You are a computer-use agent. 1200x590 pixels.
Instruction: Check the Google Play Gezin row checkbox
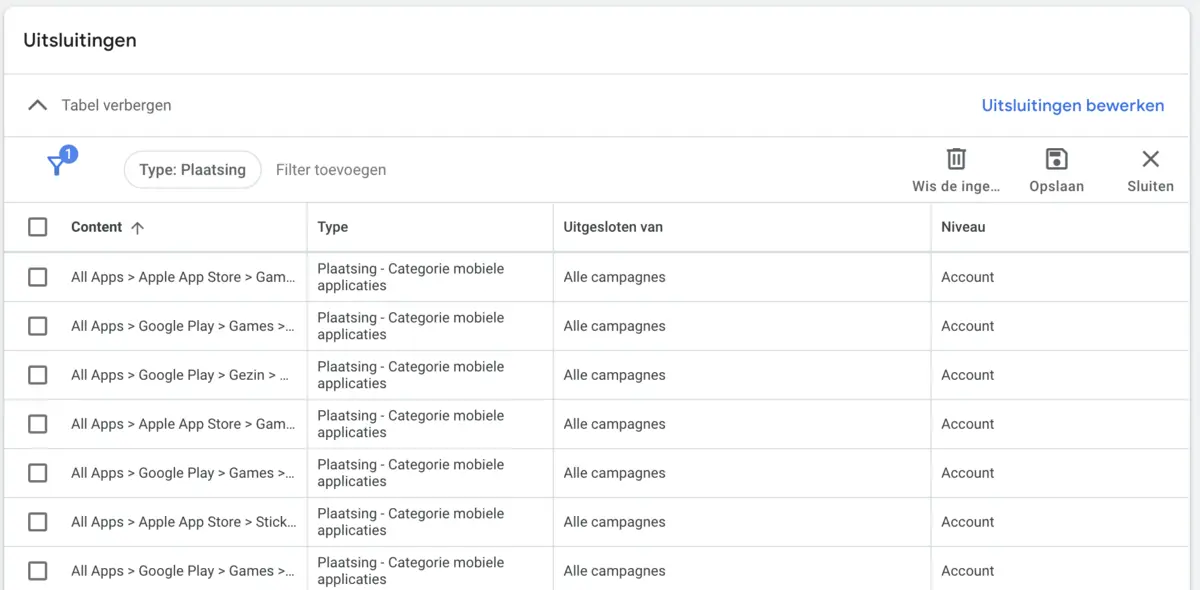tap(37, 375)
